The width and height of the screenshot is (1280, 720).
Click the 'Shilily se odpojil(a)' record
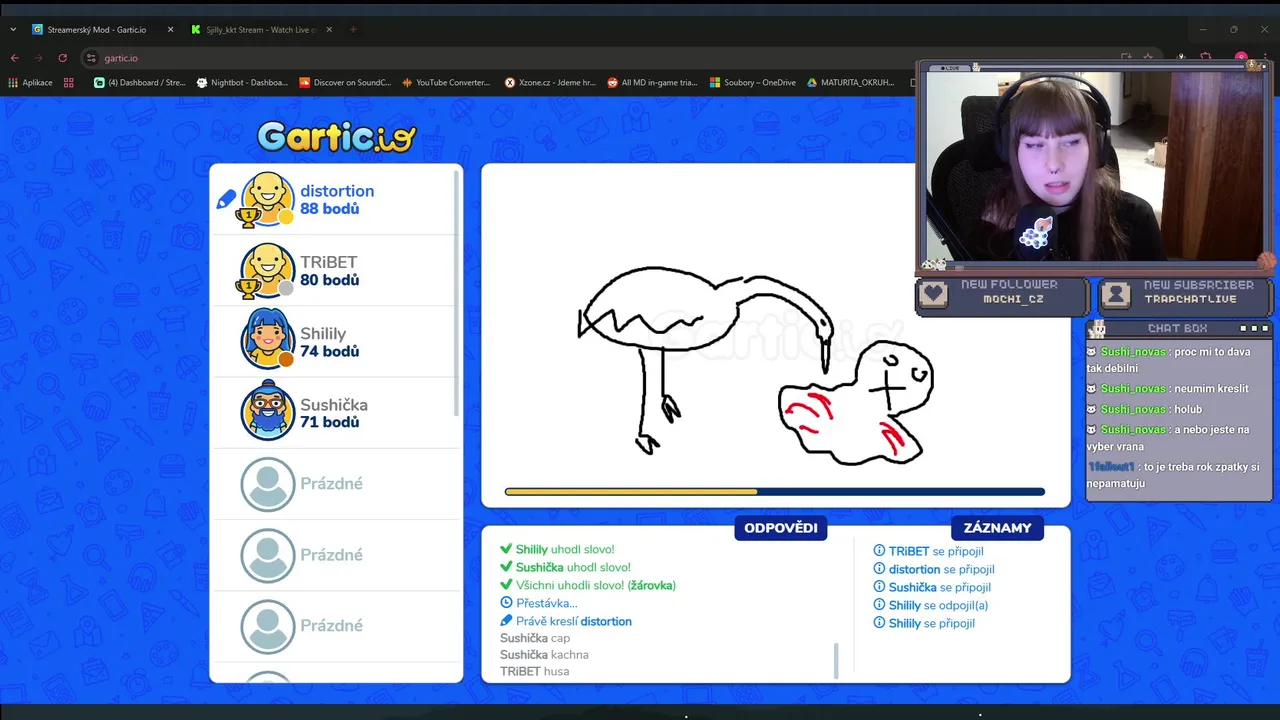pos(938,605)
